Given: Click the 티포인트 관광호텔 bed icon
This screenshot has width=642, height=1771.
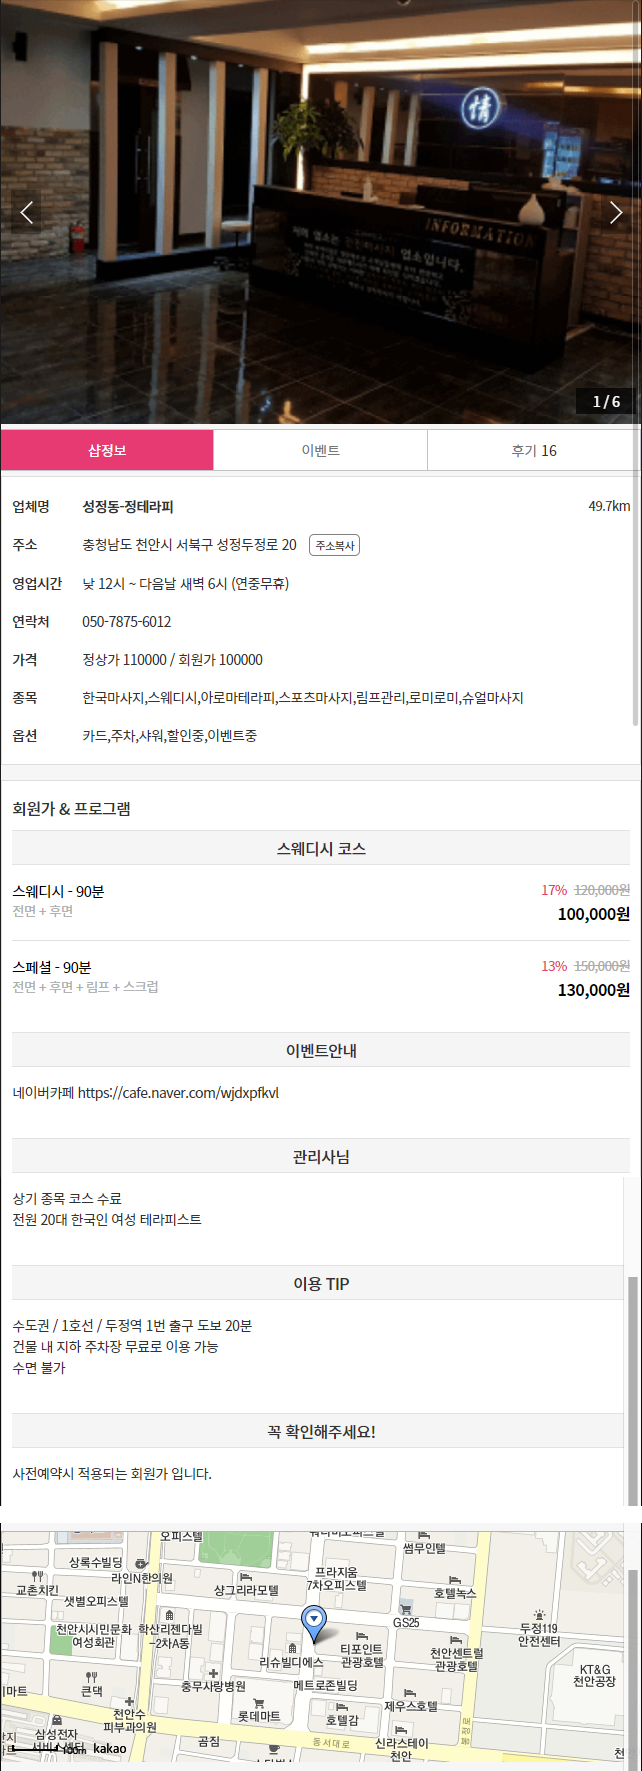Looking at the screenshot, I should point(362,1636).
